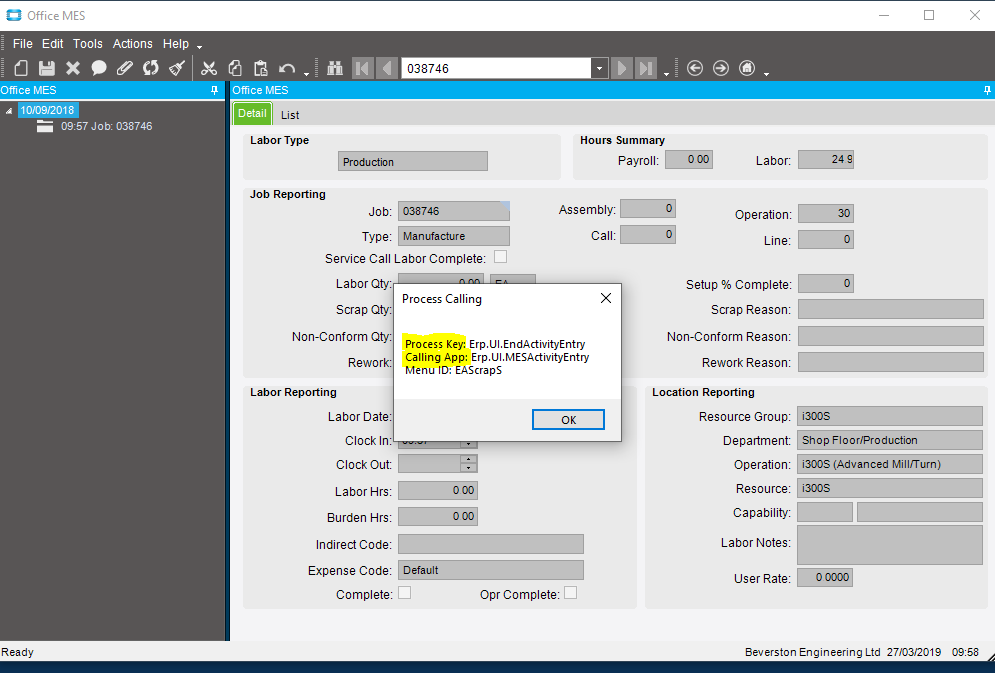Toggle the Opr Complete checkbox
Screen dimensions: 995x673
[x=570, y=592]
